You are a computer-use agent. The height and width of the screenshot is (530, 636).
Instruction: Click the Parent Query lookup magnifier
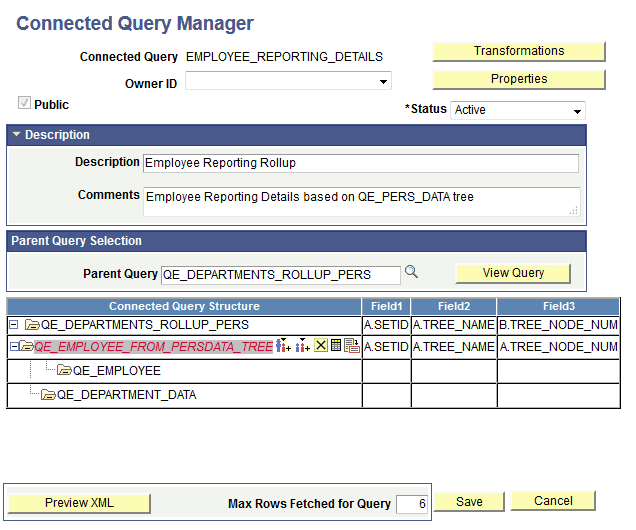(x=411, y=271)
